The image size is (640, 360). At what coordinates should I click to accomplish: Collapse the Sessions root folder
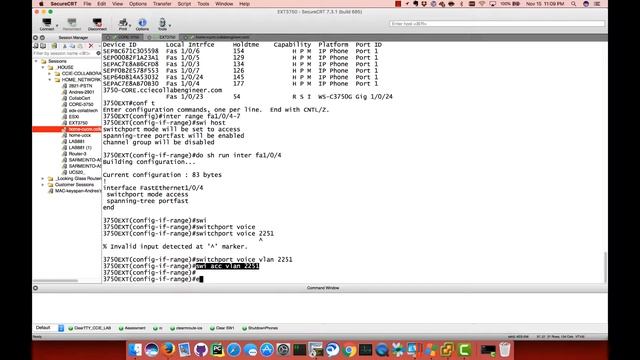coord(36,61)
